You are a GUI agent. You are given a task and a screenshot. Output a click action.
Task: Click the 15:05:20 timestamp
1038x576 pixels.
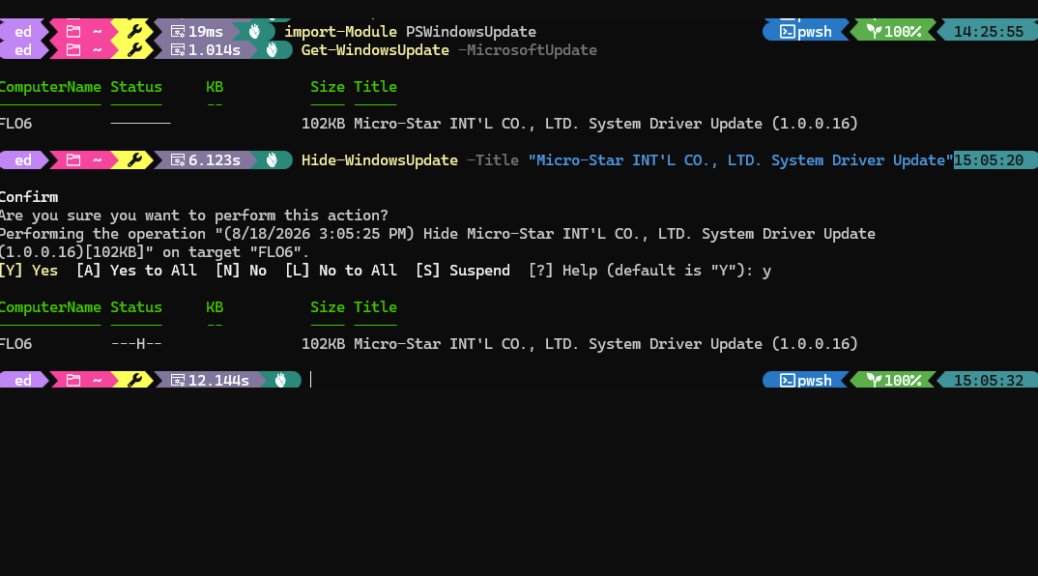[989, 160]
